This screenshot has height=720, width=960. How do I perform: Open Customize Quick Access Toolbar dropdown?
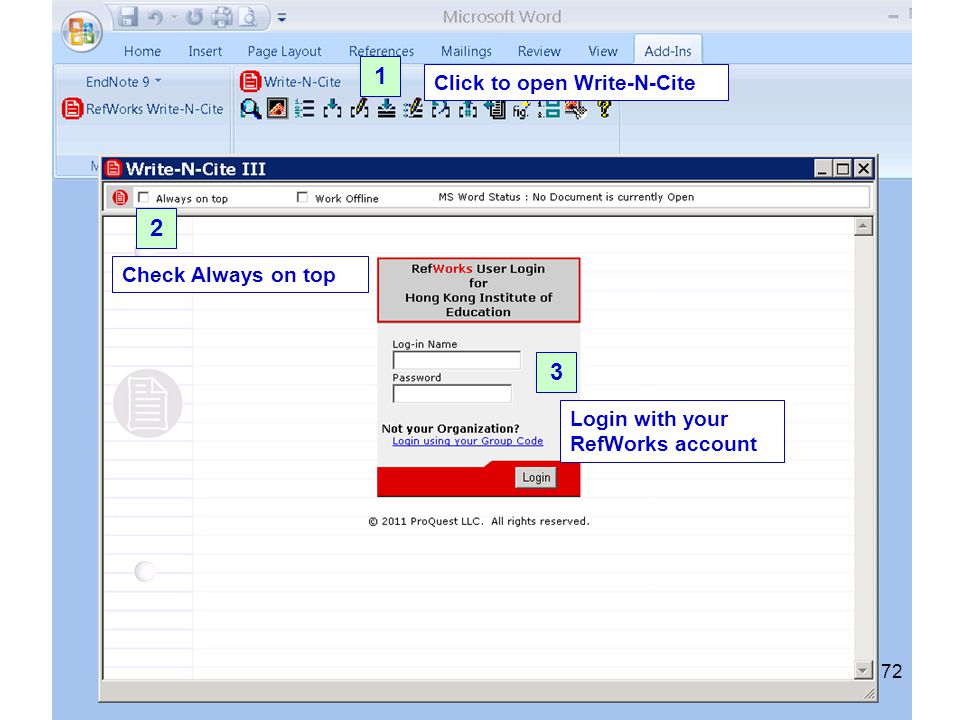click(x=282, y=18)
